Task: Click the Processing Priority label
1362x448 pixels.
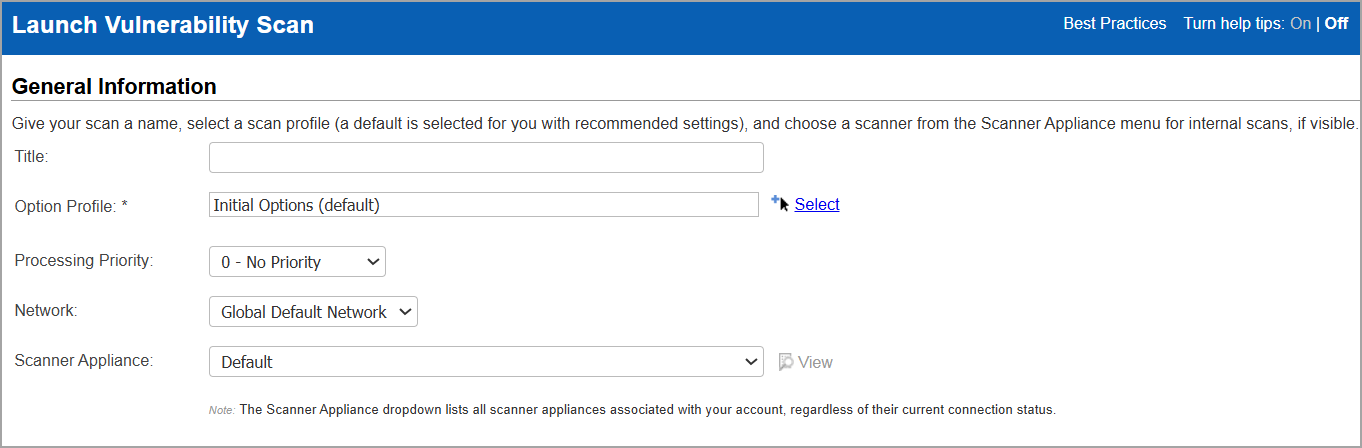Action: tap(84, 260)
